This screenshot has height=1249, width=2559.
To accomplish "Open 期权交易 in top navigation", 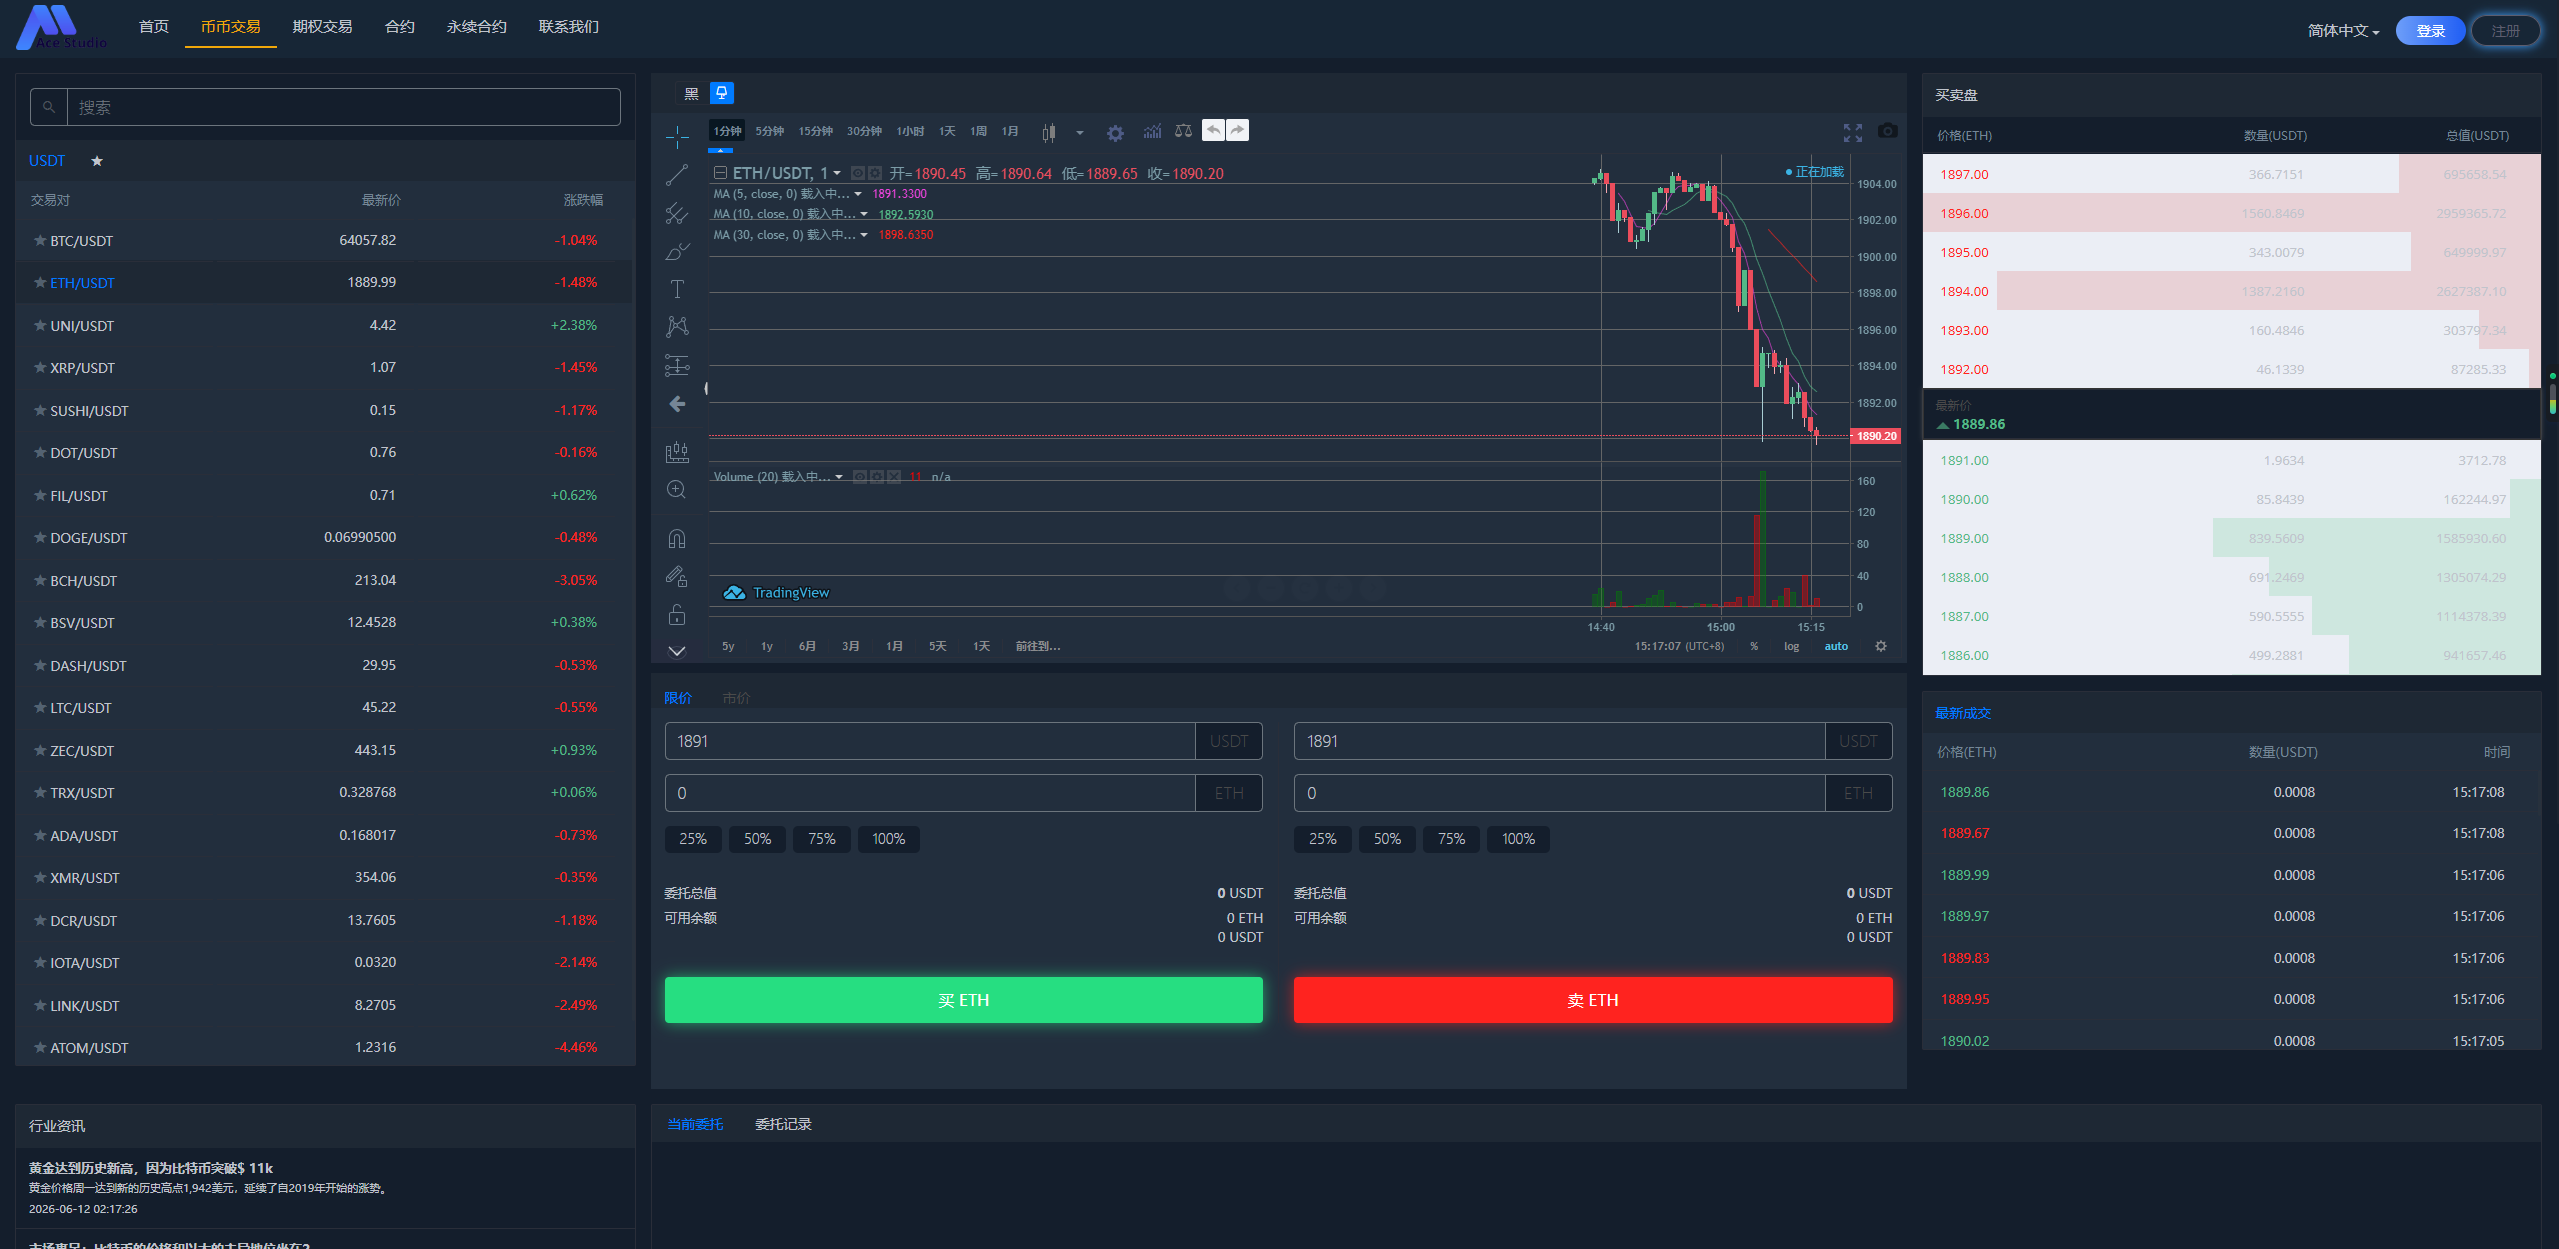I will [322, 27].
